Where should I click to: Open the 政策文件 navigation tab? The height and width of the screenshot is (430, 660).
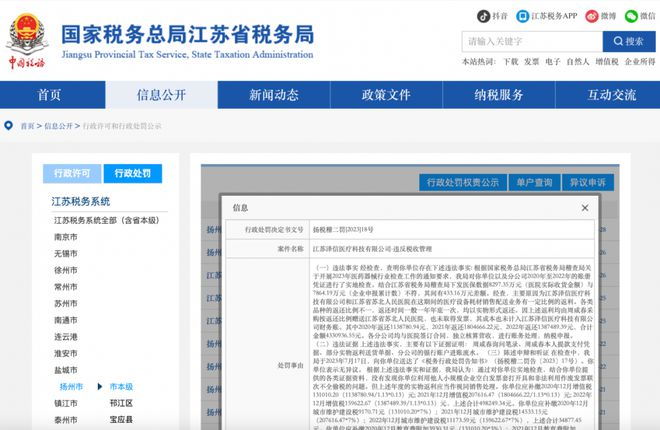tap(386, 95)
